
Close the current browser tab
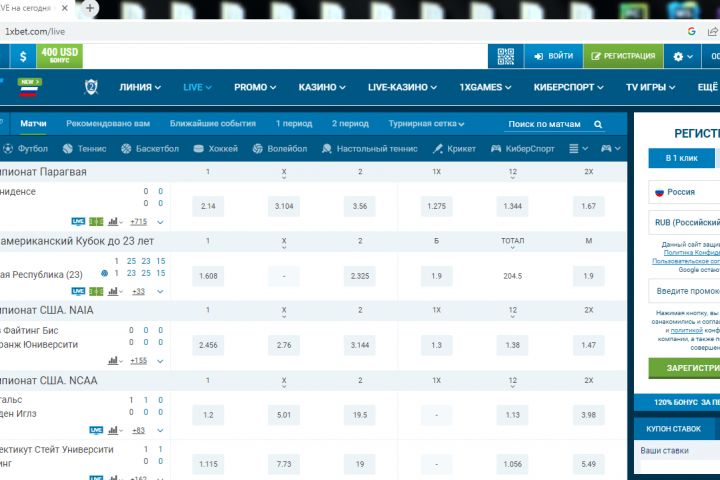coord(65,8)
